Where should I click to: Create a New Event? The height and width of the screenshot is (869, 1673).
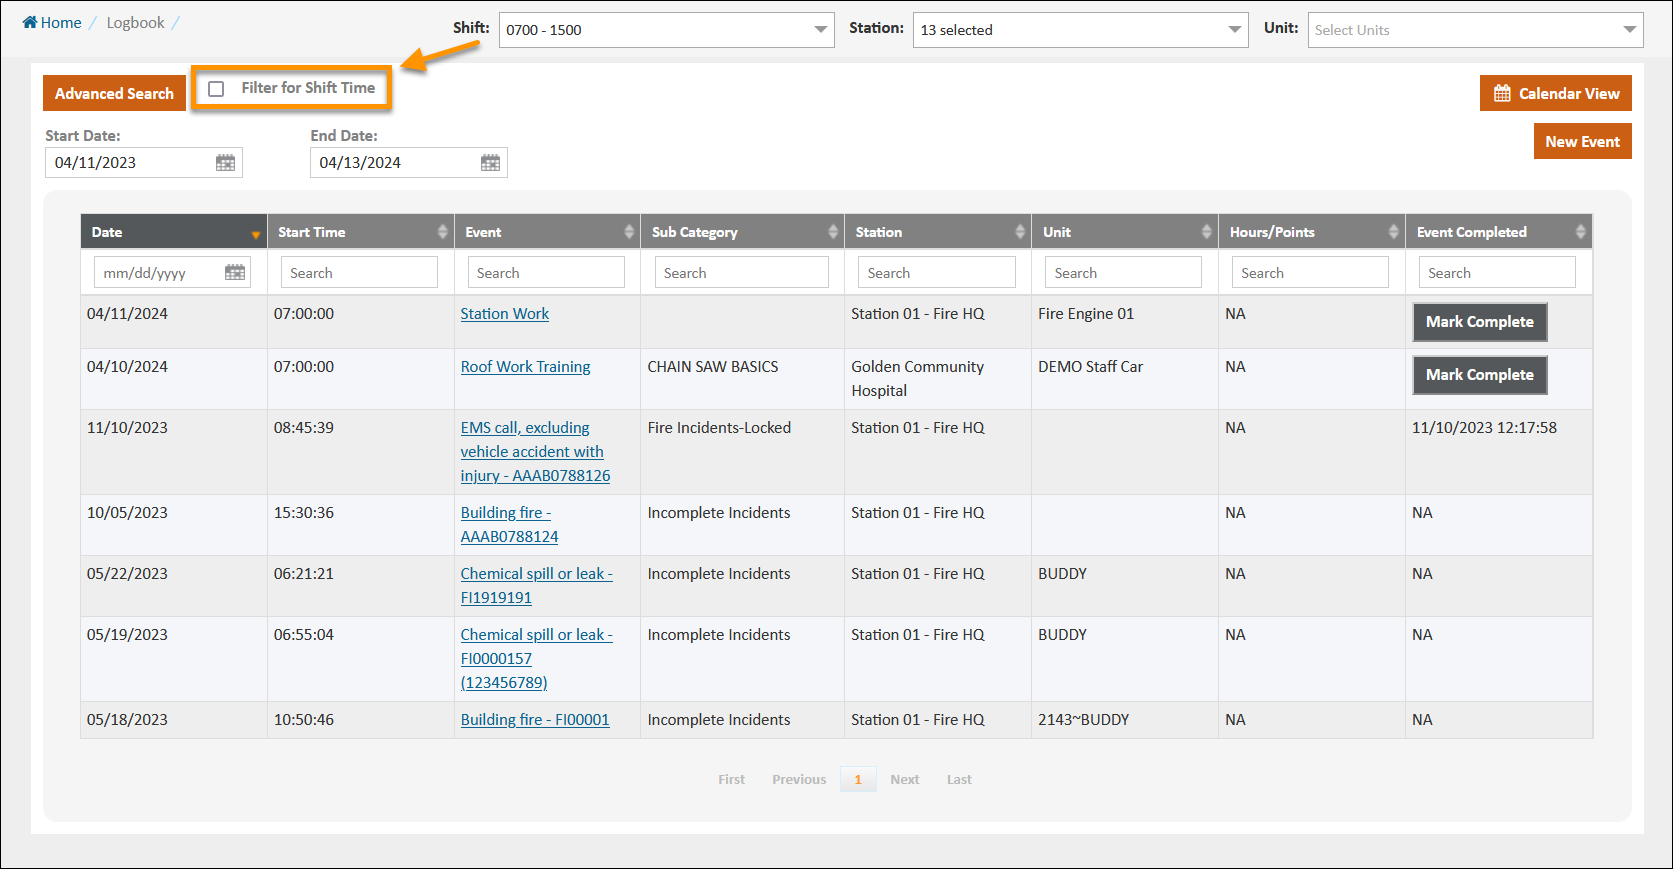point(1582,142)
